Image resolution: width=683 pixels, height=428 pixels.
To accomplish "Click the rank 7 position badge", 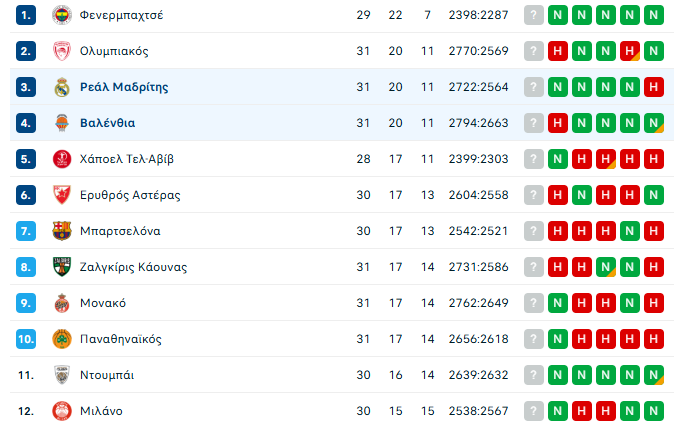I will [x=26, y=231].
